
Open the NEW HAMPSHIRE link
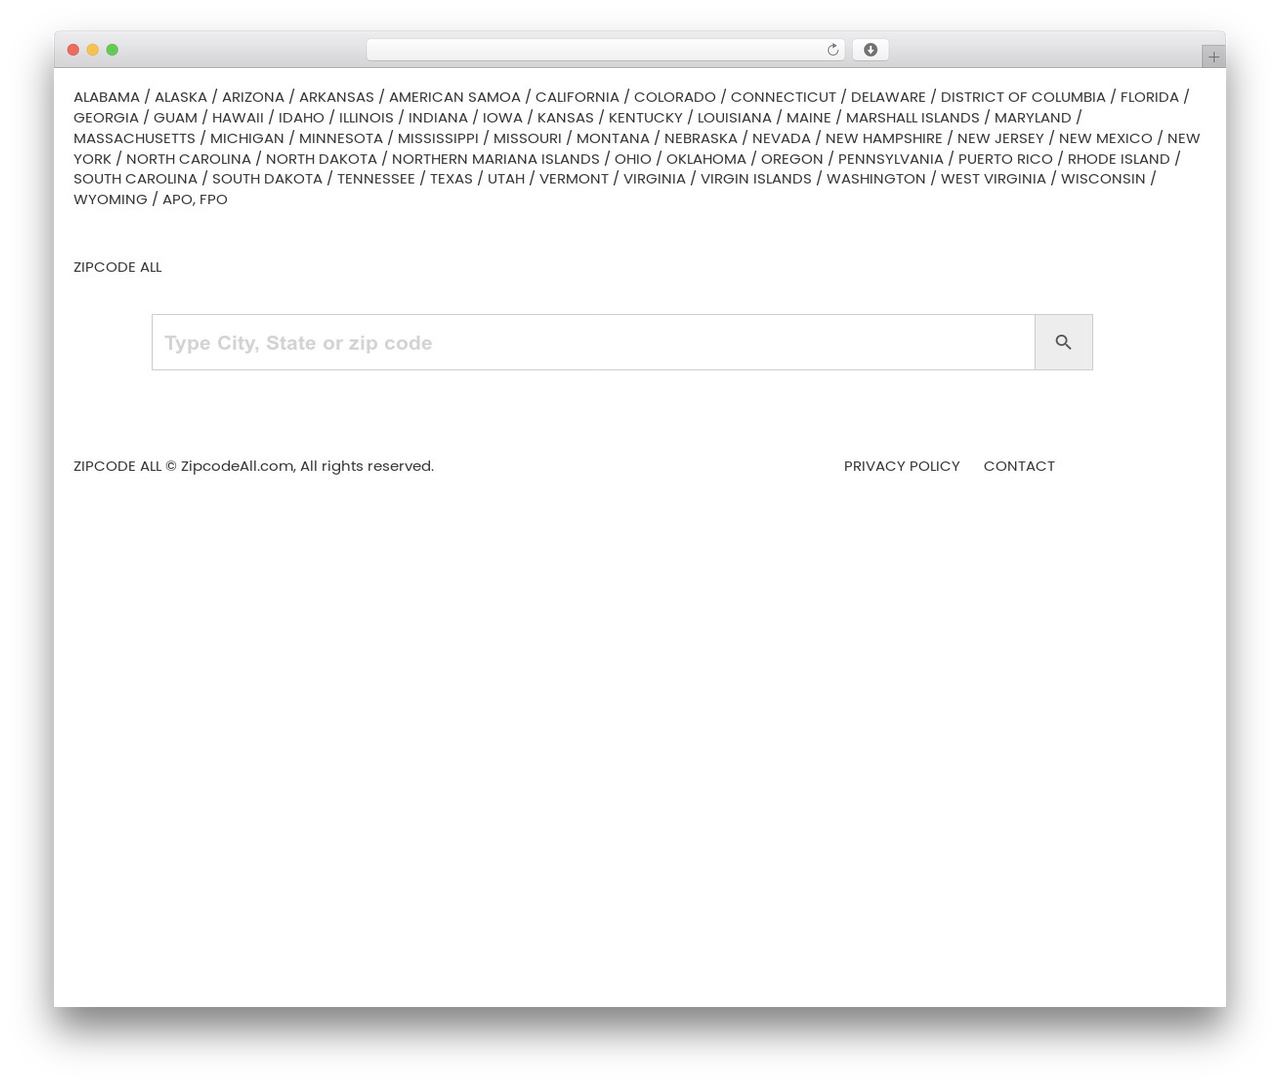click(884, 138)
